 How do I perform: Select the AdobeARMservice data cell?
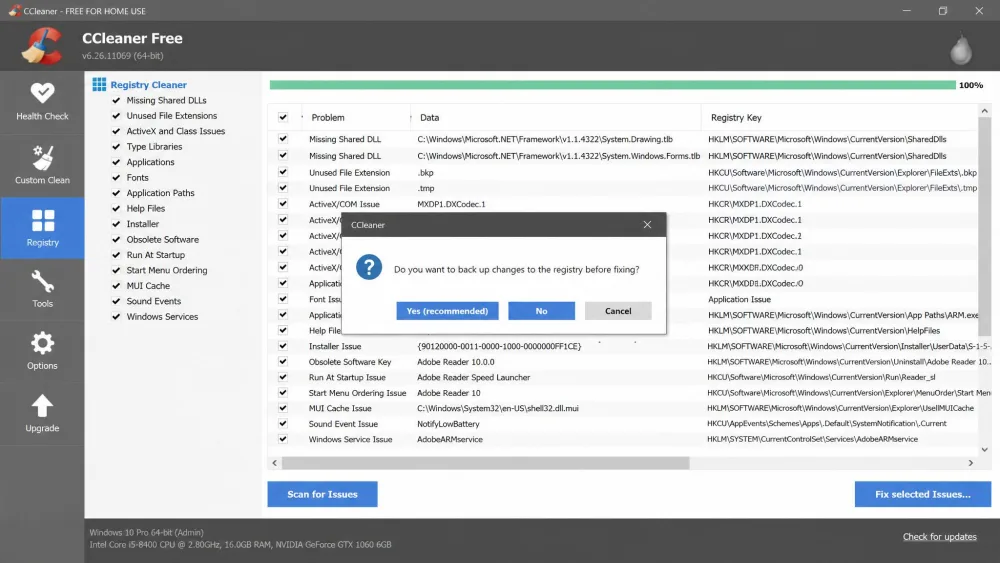coord(450,439)
